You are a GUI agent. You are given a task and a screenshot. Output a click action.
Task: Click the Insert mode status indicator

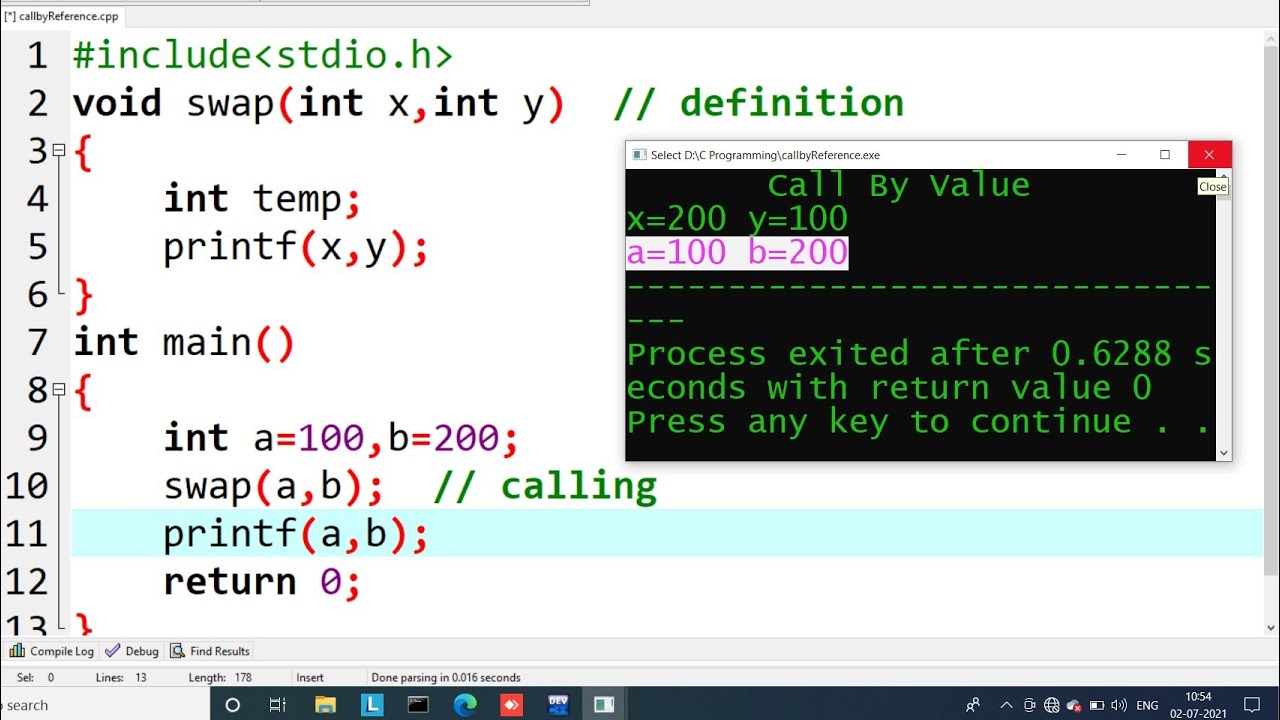310,678
